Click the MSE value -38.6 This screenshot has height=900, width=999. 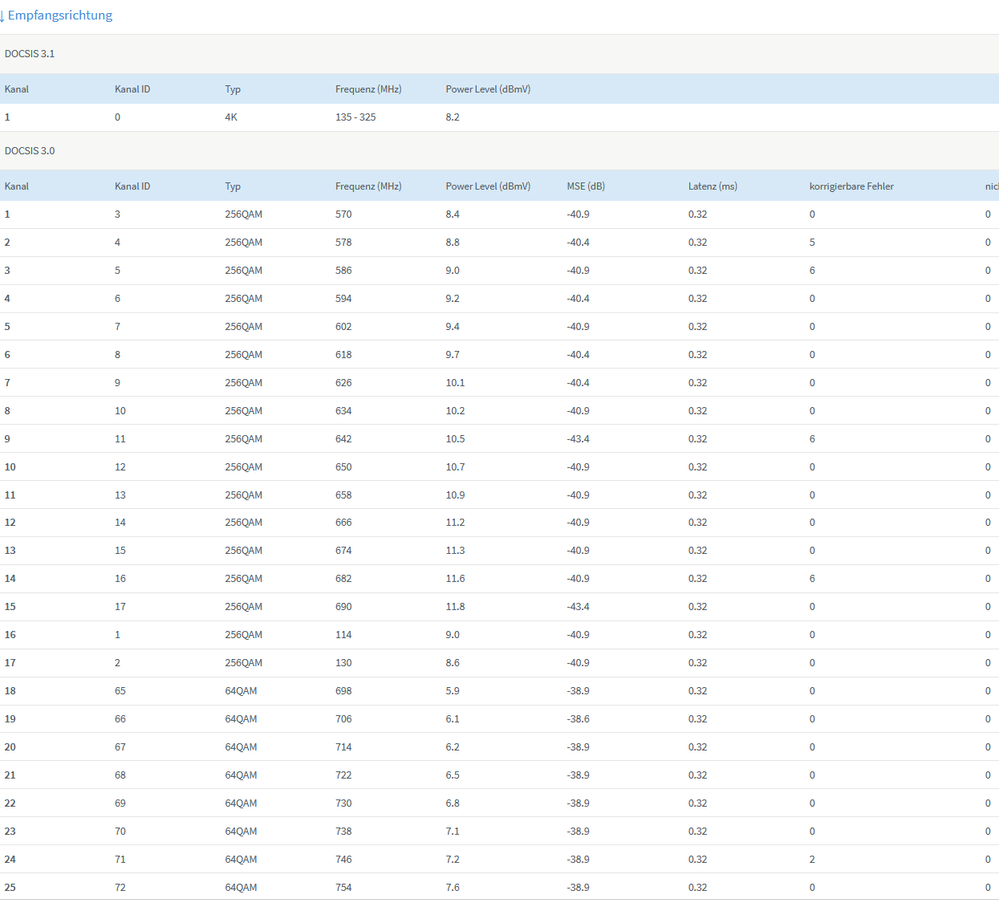pyautogui.click(x=578, y=719)
